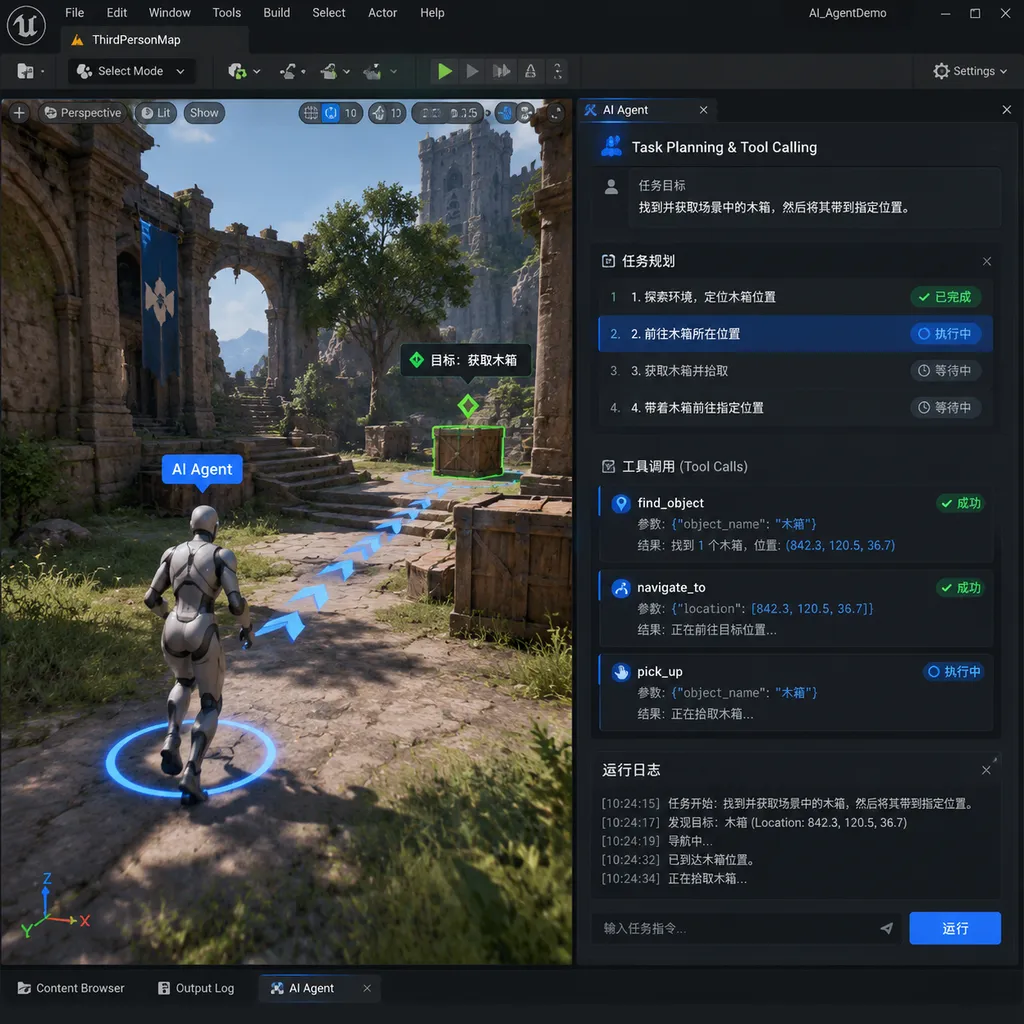Click the 已完成 status badge
1024x1024 pixels.
(946, 297)
